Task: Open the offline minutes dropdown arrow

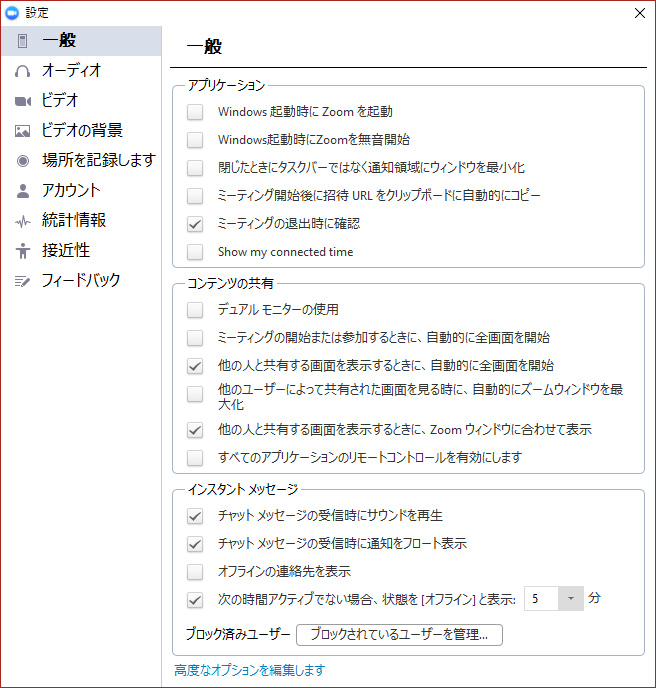Action: coord(570,599)
